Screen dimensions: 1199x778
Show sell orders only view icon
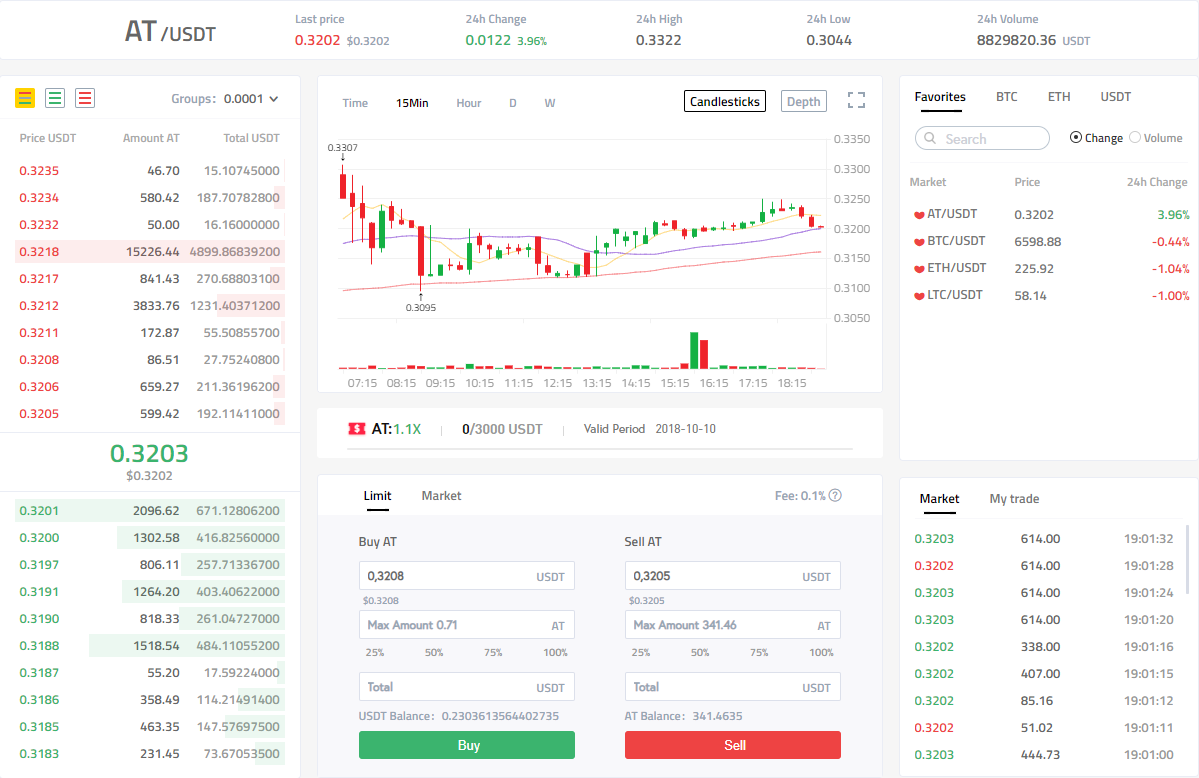click(85, 98)
